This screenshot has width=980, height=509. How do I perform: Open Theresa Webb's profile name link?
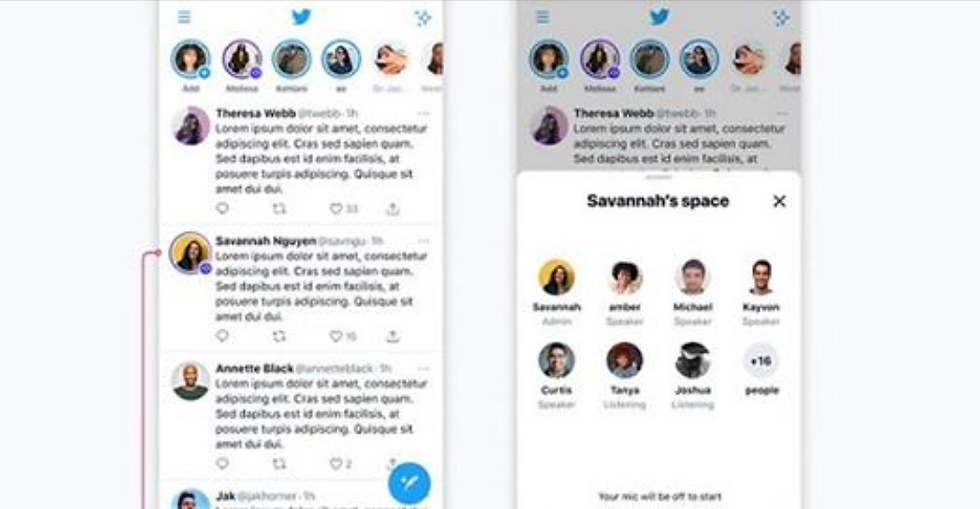pos(256,113)
